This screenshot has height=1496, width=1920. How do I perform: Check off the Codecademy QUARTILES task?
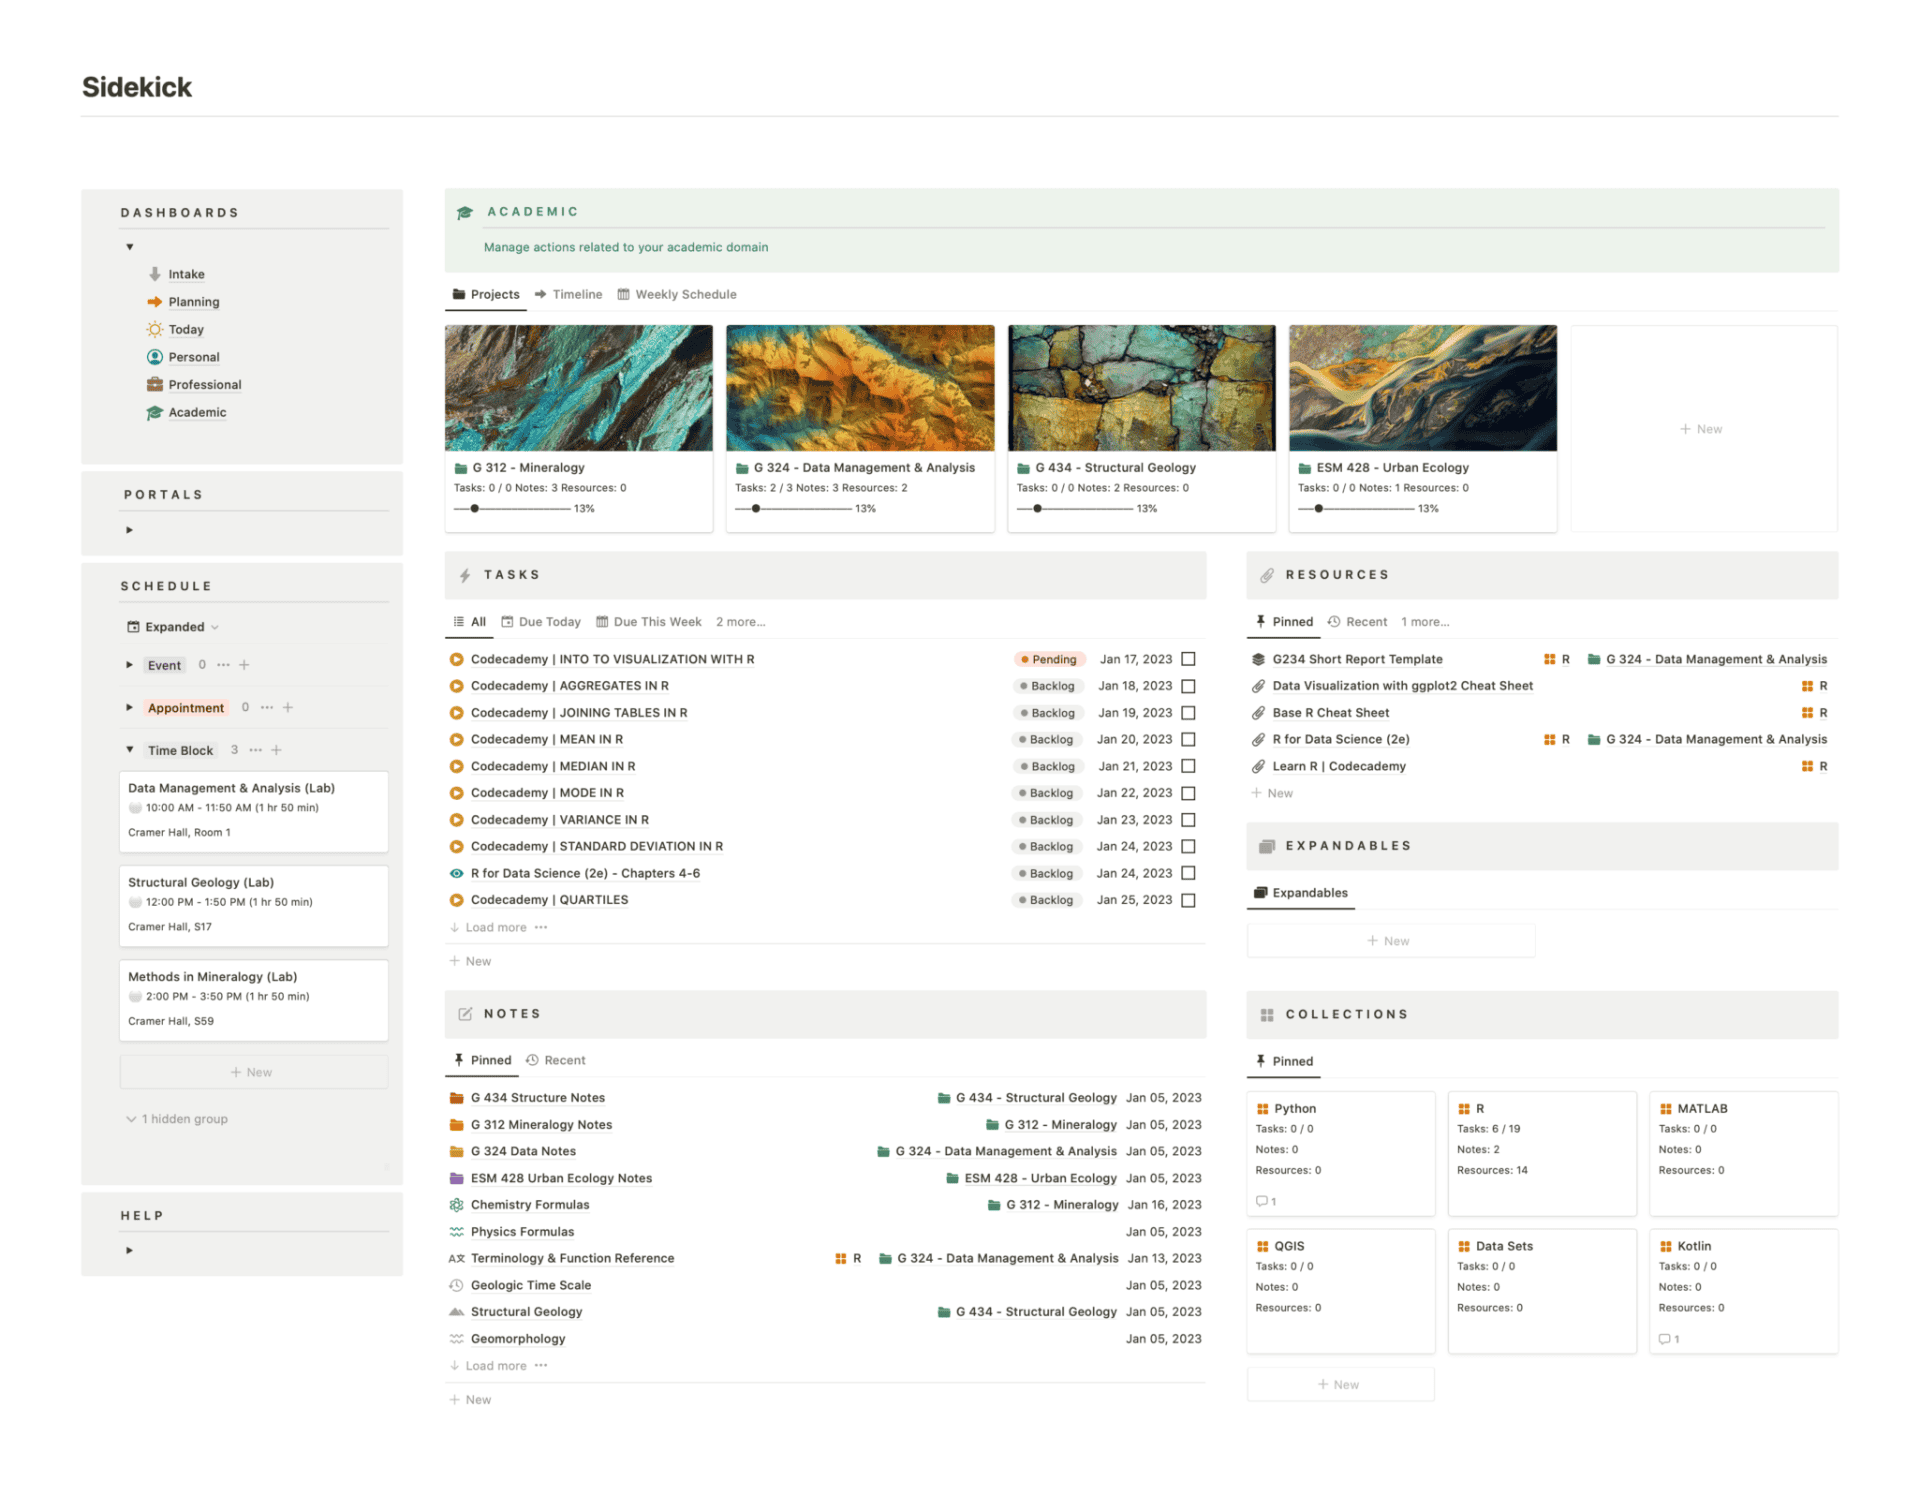[1188, 899]
